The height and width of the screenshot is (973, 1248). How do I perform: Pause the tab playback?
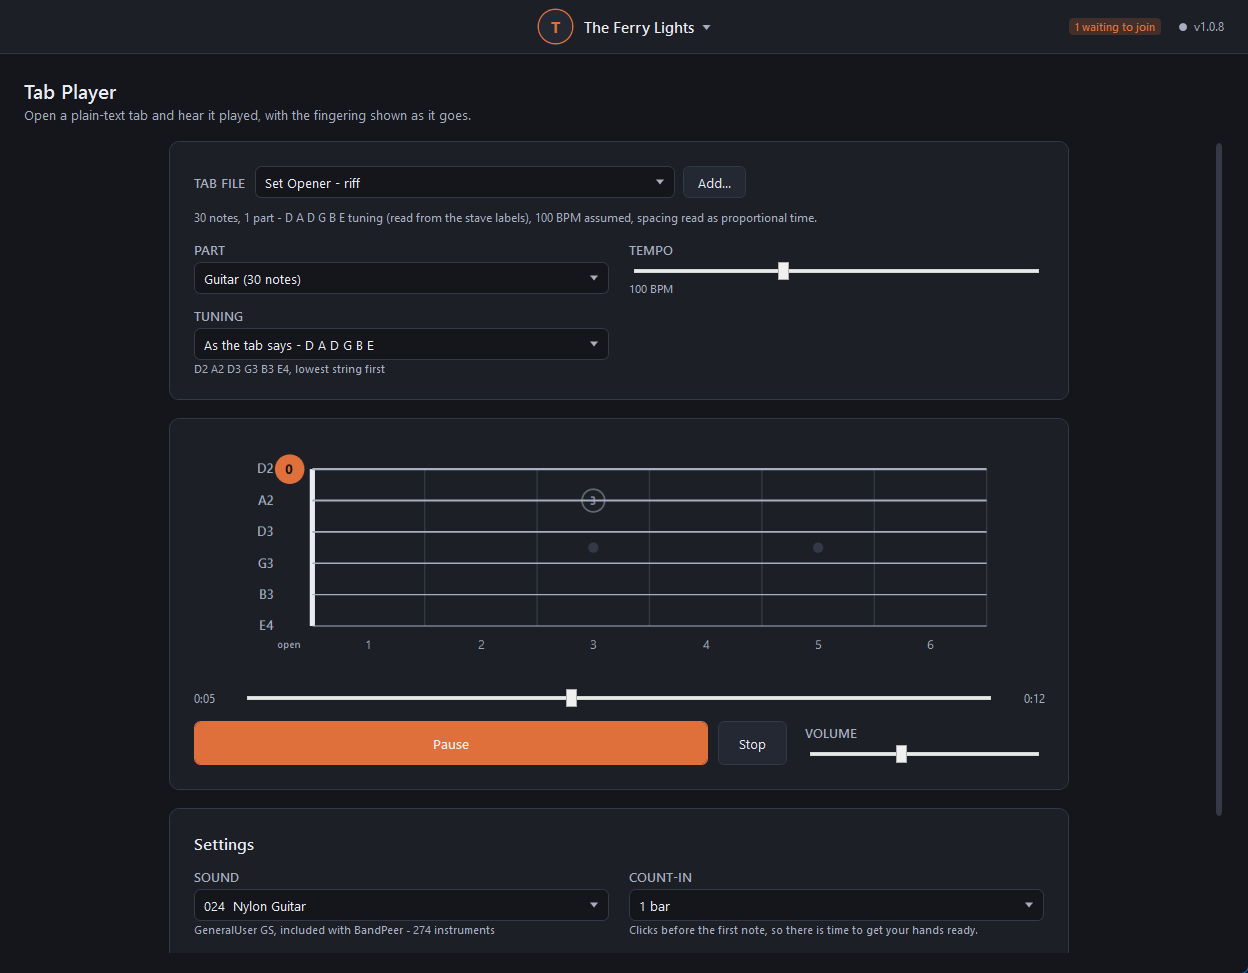(451, 744)
